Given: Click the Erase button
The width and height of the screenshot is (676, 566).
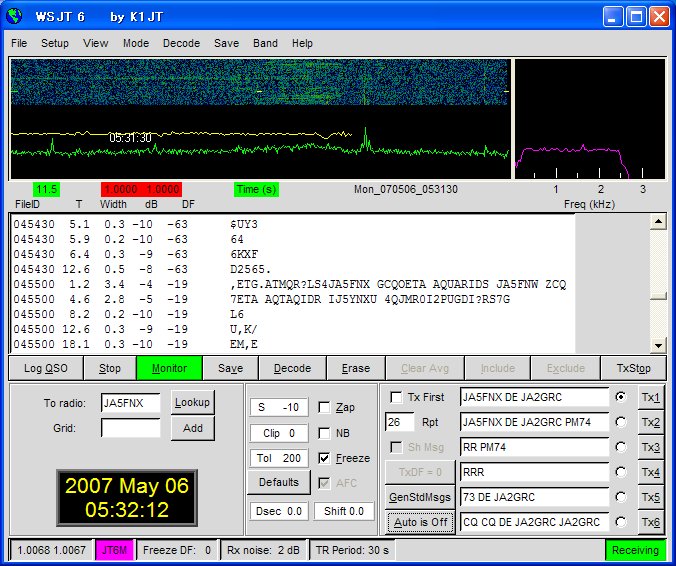Looking at the screenshot, I should [356, 369].
